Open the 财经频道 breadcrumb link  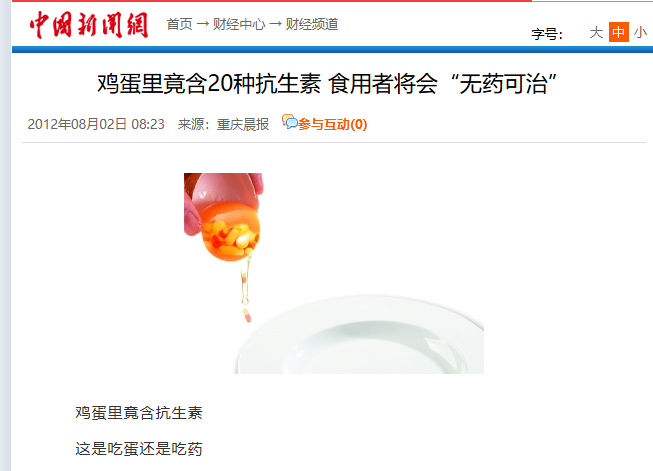click(x=312, y=25)
